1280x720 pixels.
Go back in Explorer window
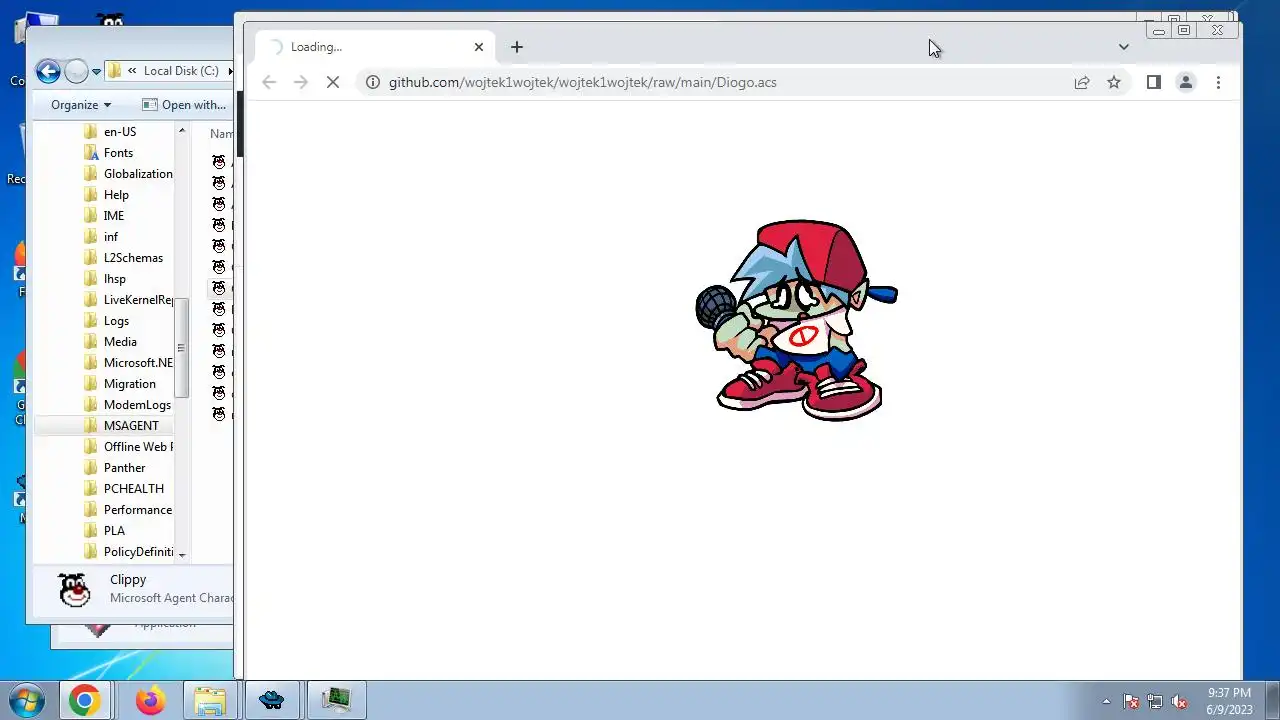(x=47, y=71)
